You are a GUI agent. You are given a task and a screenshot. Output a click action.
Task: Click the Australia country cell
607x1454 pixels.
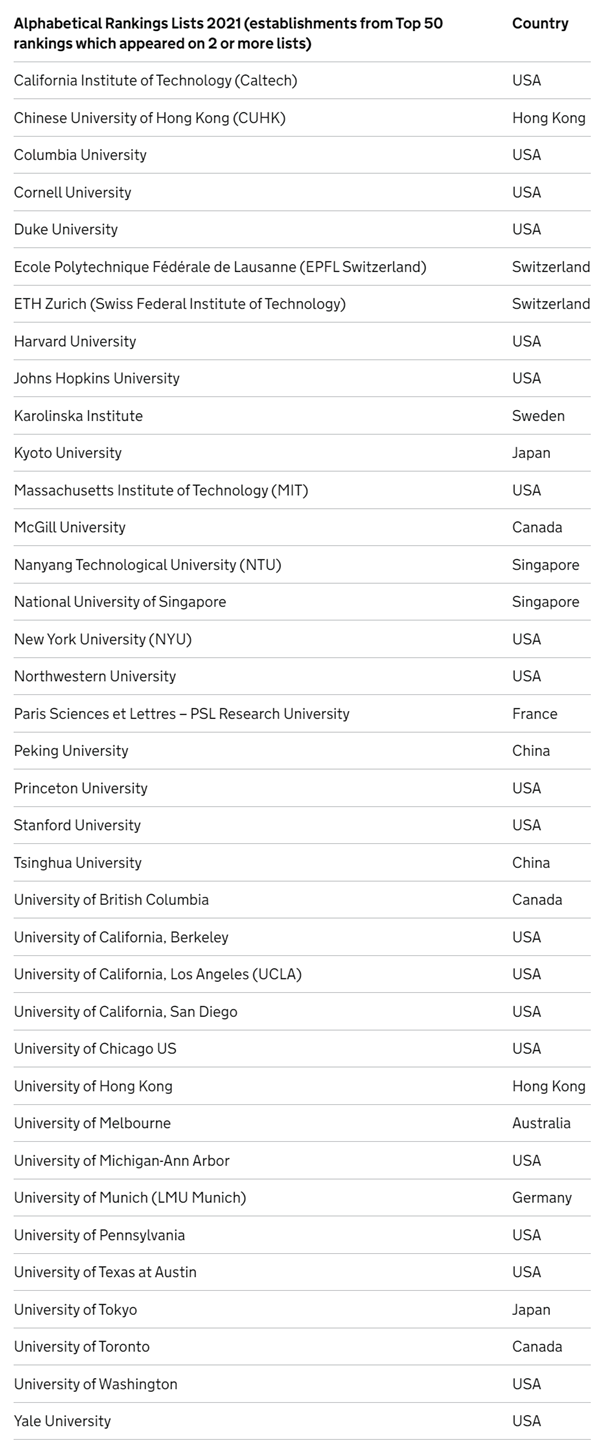(x=541, y=1123)
